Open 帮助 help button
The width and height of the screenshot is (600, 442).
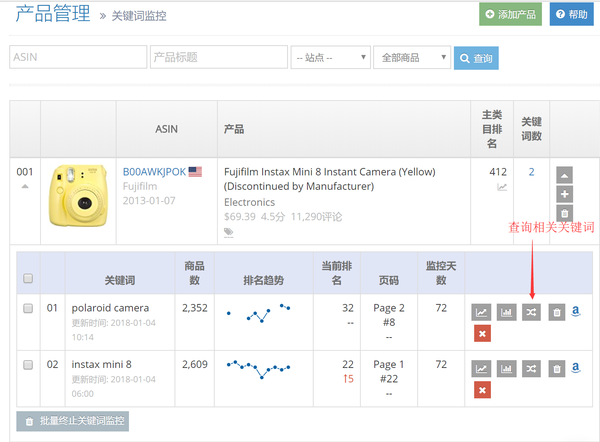572,14
